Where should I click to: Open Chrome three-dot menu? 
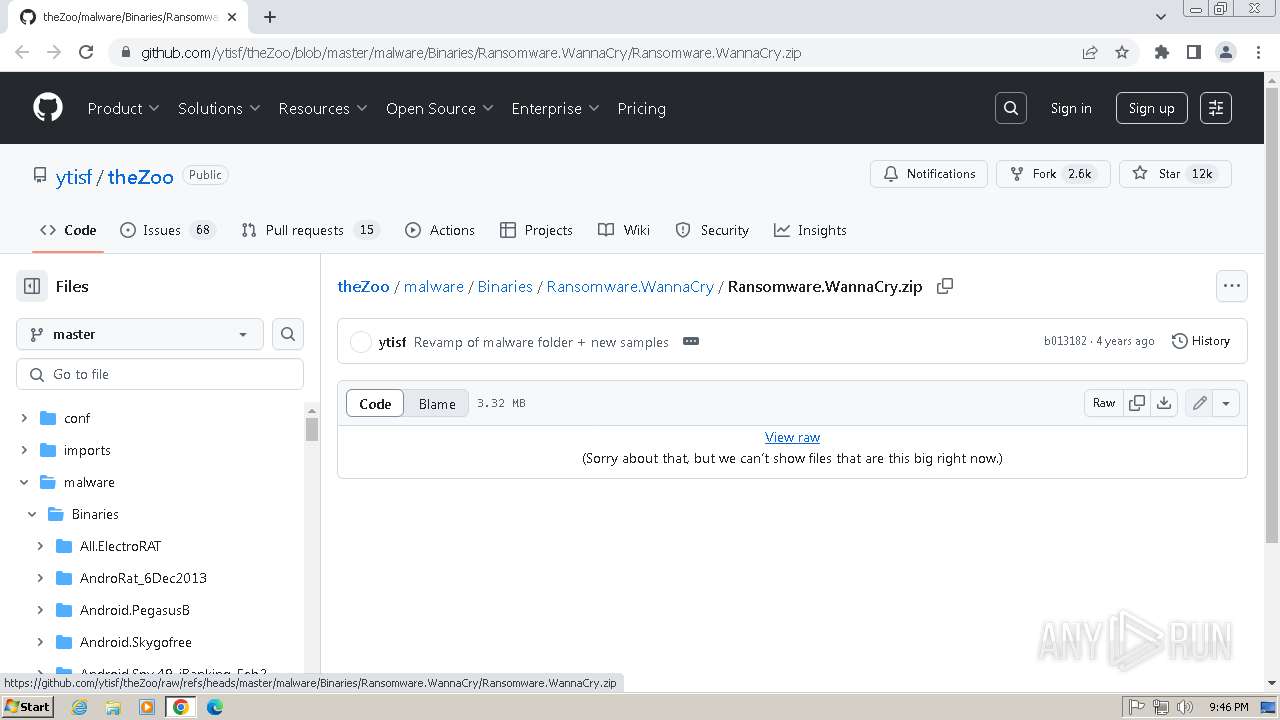click(x=1258, y=52)
